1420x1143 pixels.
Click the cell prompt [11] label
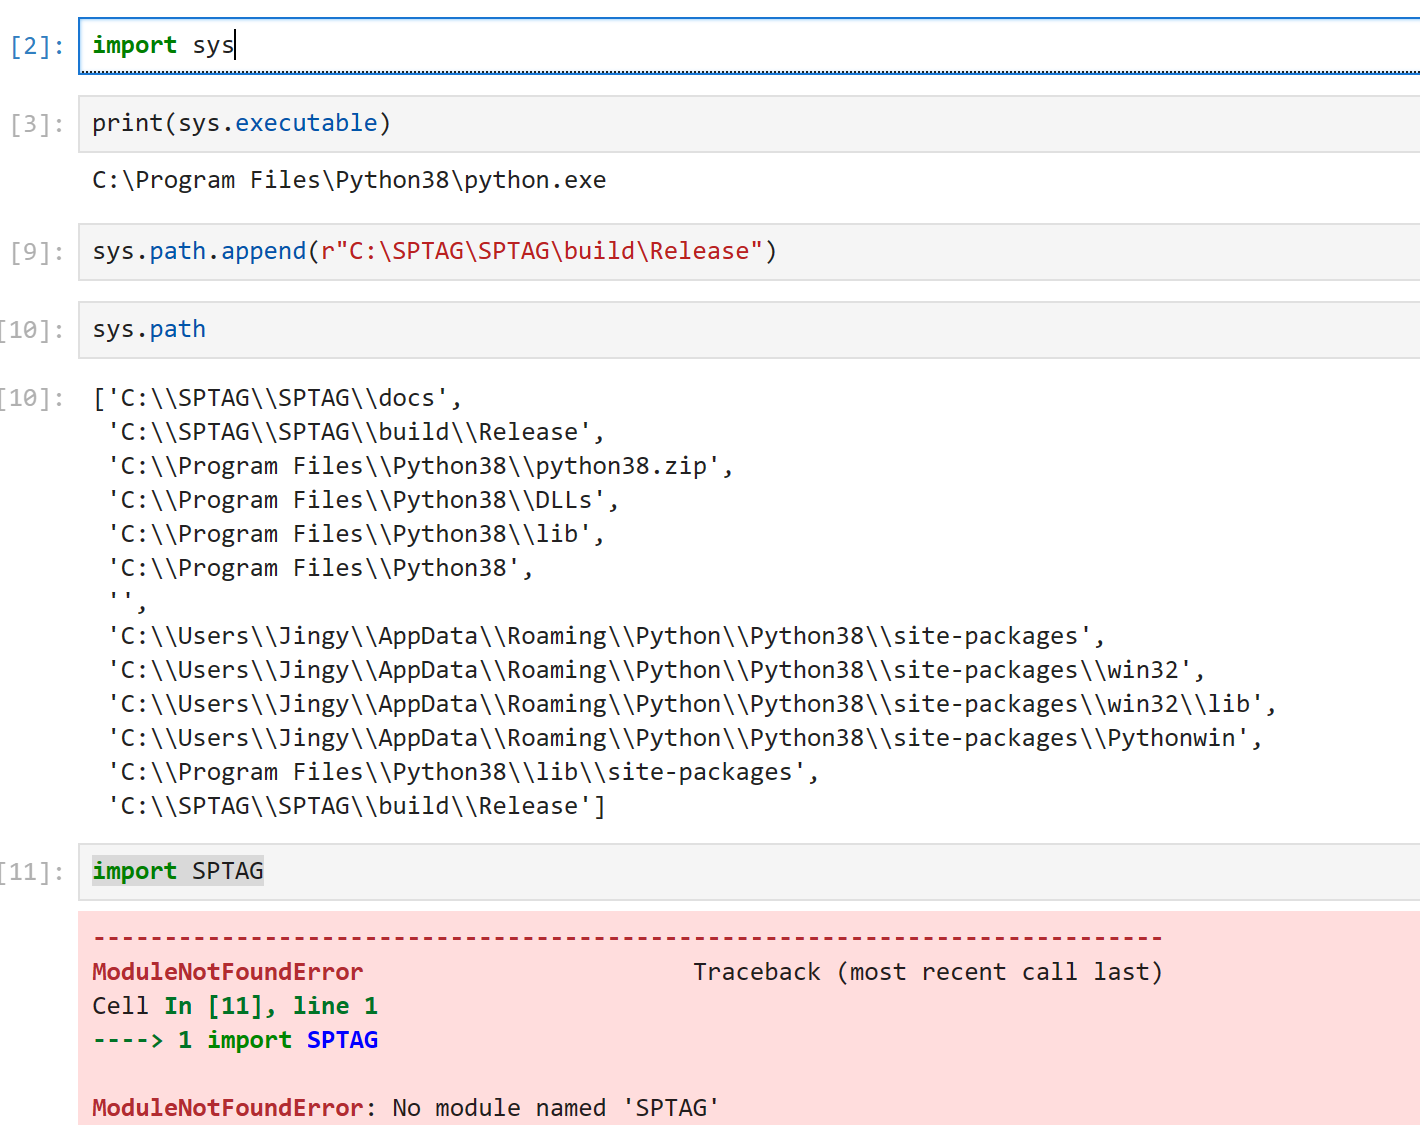click(x=36, y=870)
